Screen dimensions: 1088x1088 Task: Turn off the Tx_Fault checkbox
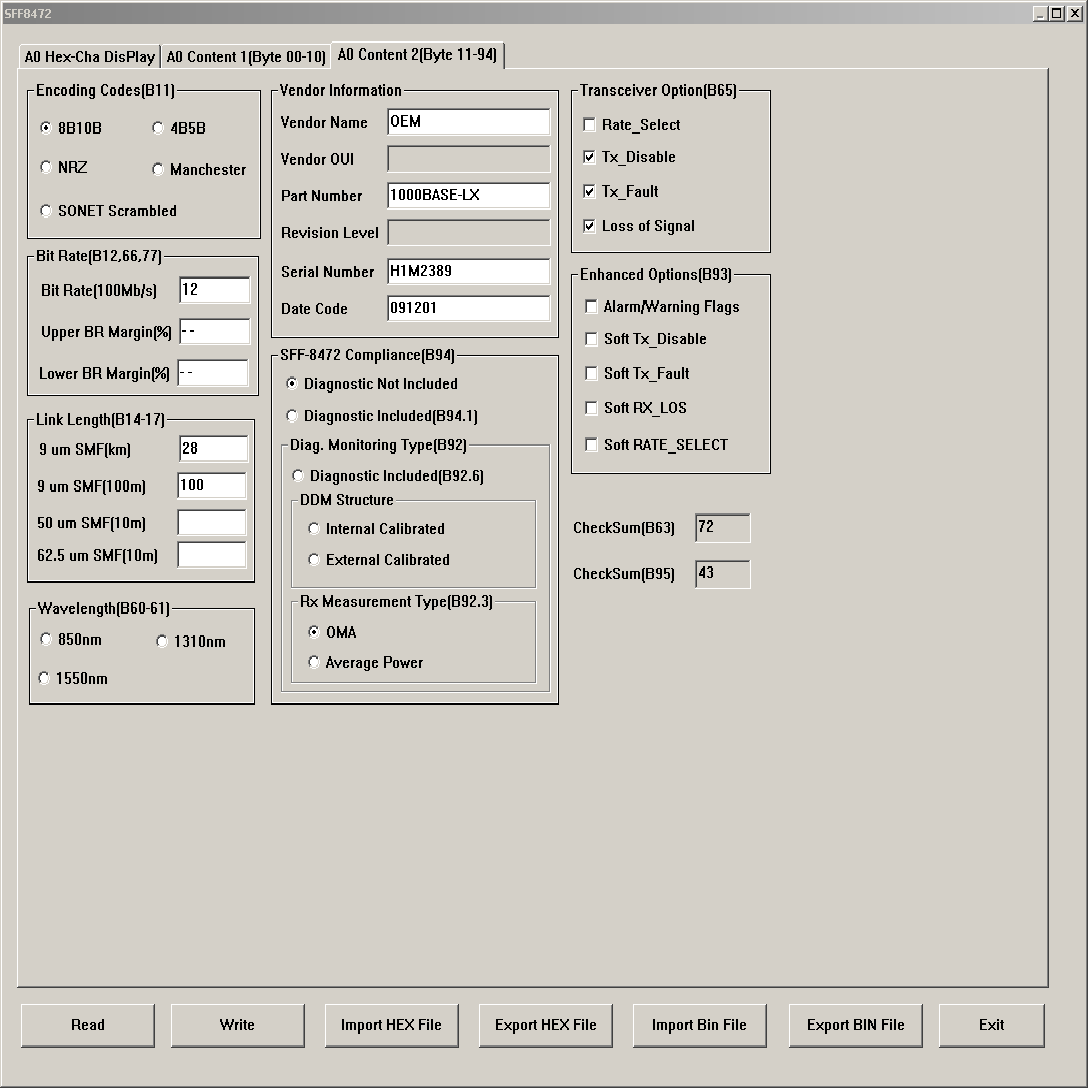coord(590,191)
